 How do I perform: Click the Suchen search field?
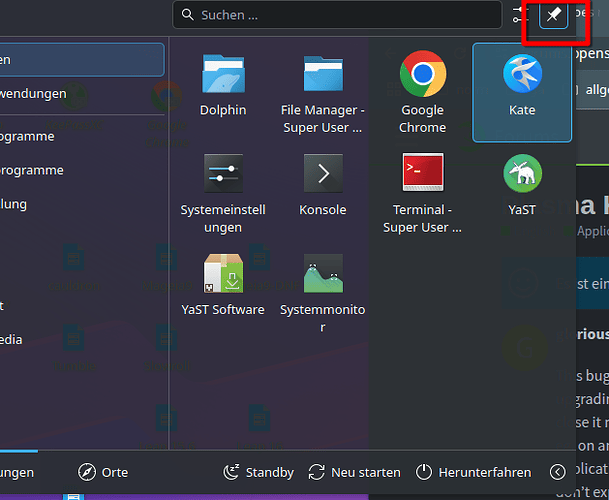337,15
